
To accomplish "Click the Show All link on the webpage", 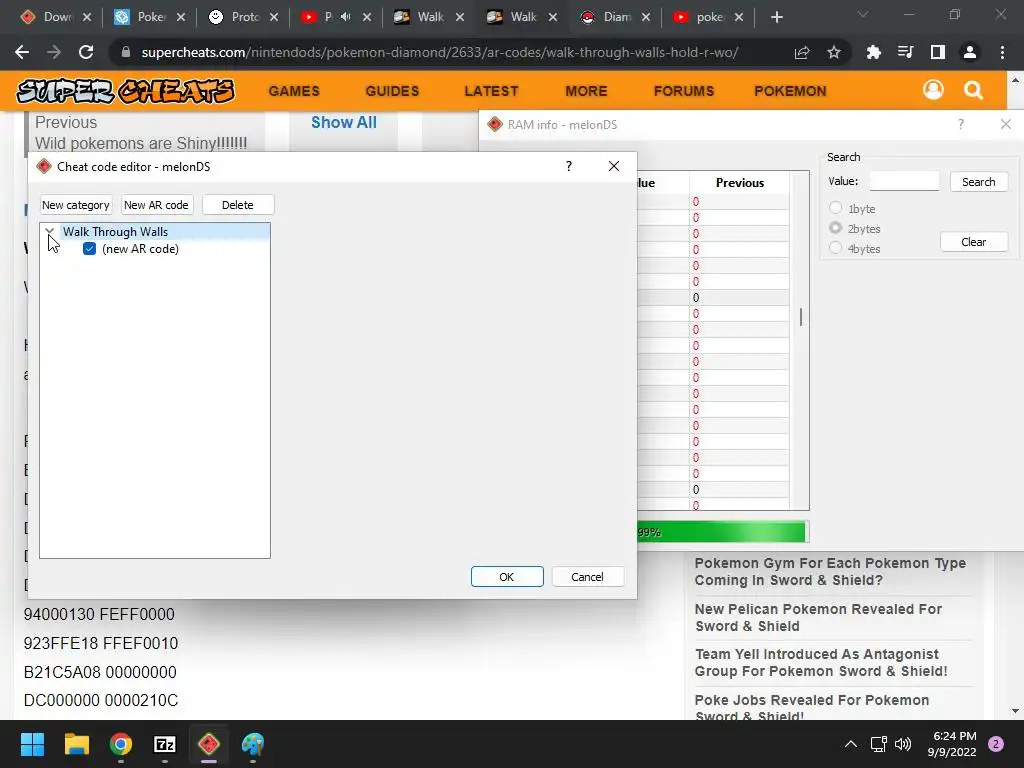I will pyautogui.click(x=344, y=122).
